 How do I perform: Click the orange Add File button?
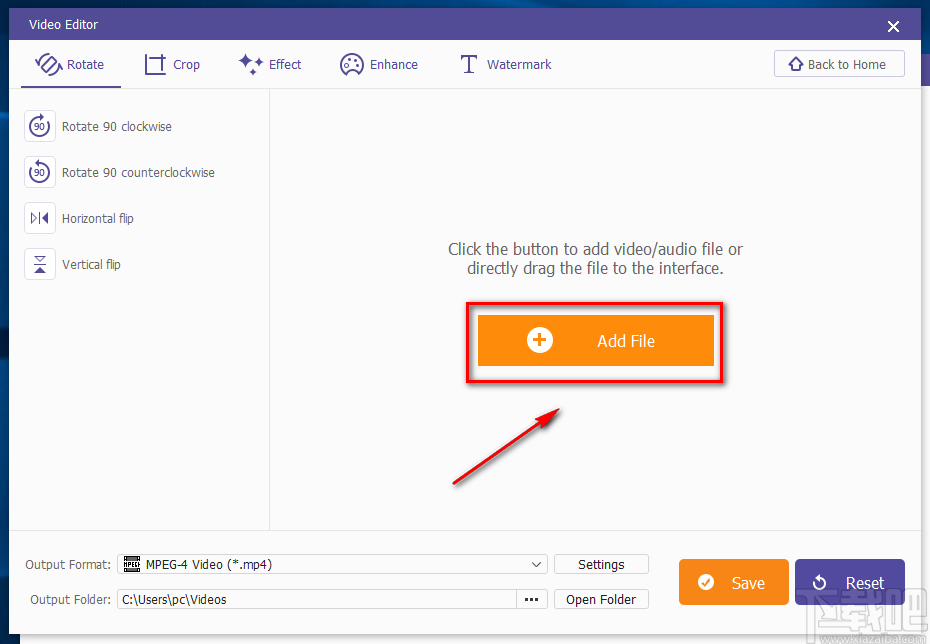click(595, 340)
